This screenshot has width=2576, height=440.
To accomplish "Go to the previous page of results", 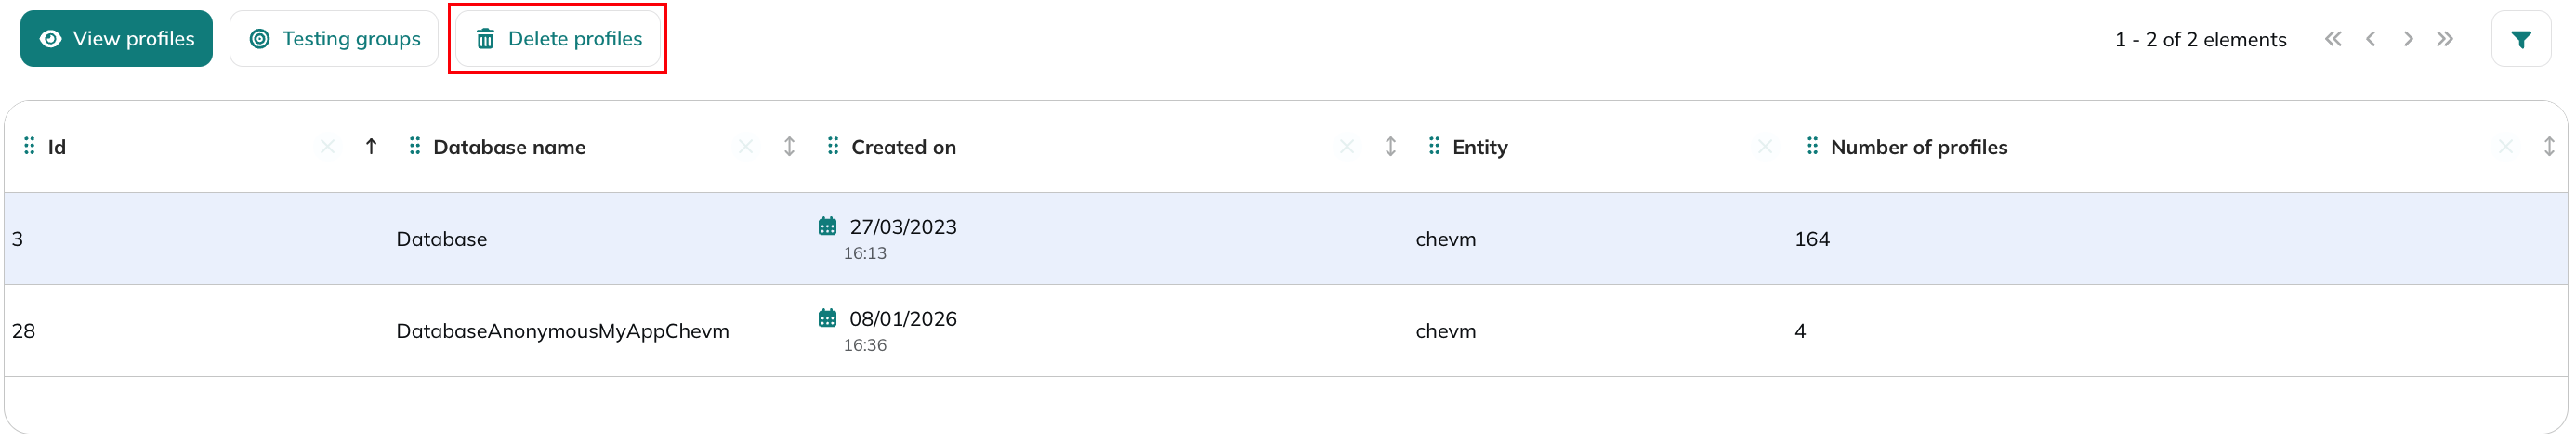I will 2370,39.
